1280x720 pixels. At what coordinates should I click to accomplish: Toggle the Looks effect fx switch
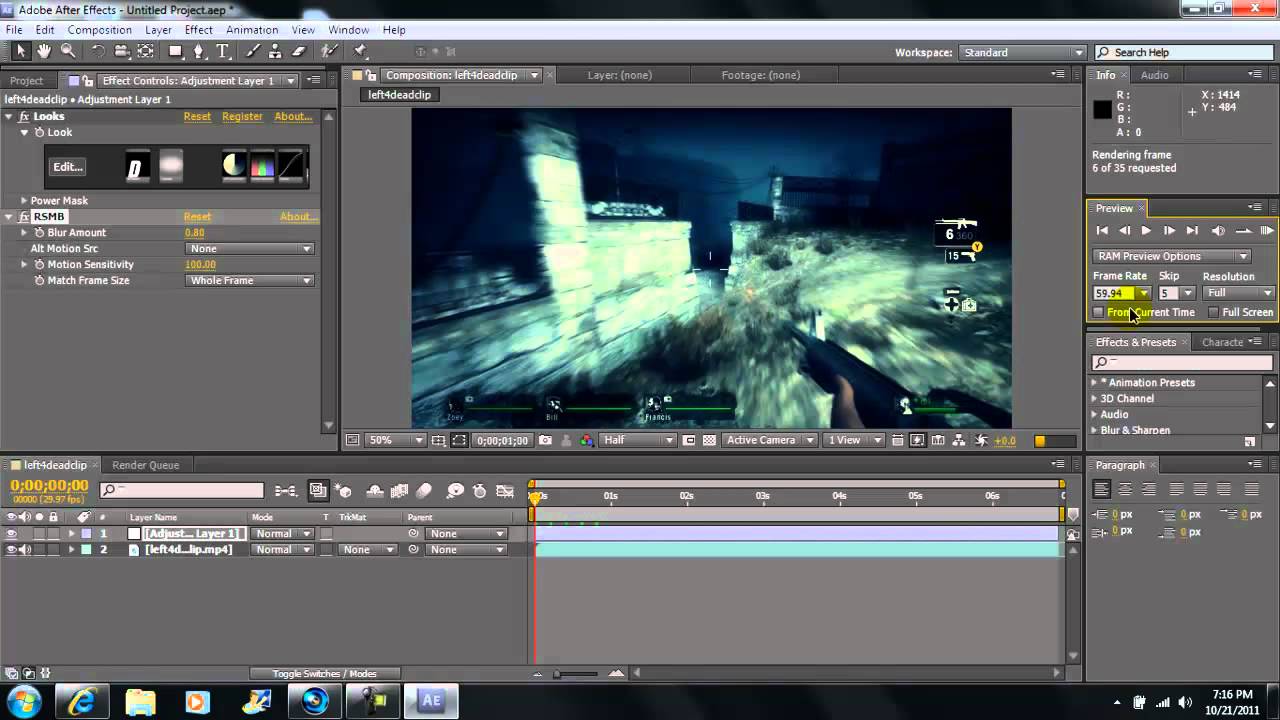coord(25,117)
